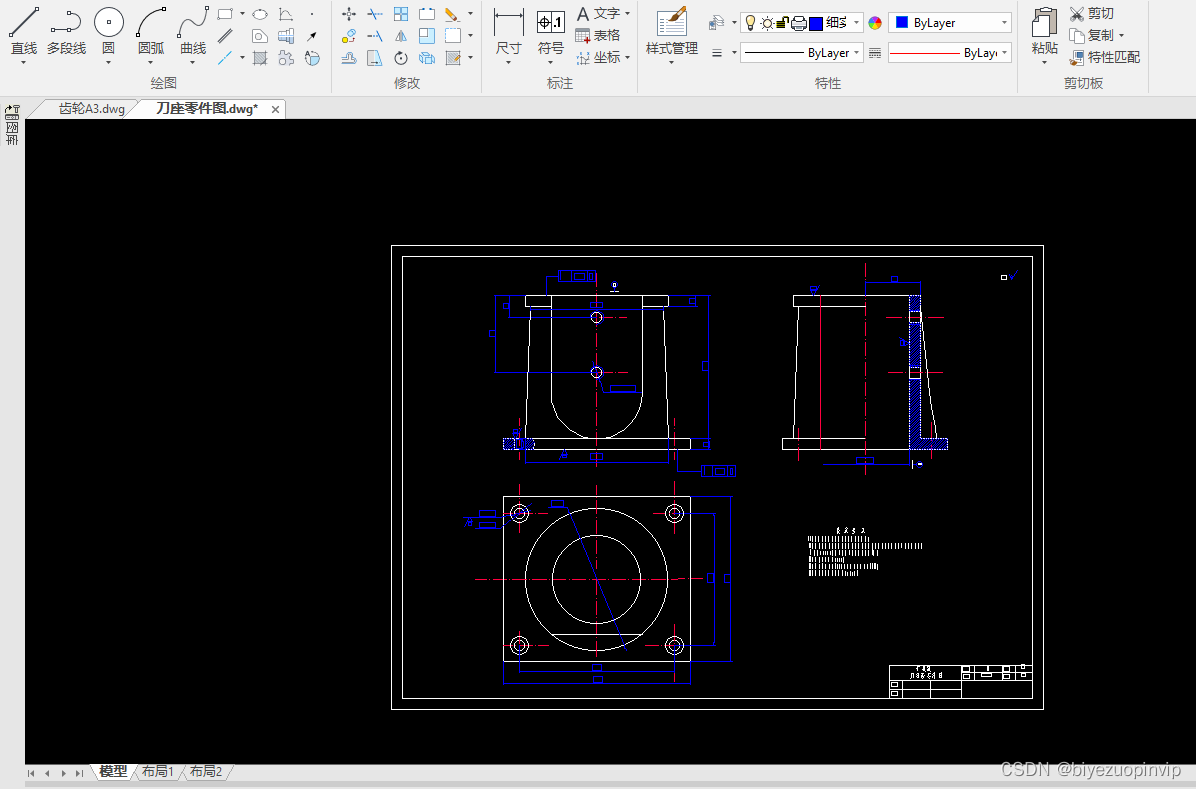Select the leader arrow icon in Draw panel
The height and width of the screenshot is (789, 1196).
click(312, 36)
